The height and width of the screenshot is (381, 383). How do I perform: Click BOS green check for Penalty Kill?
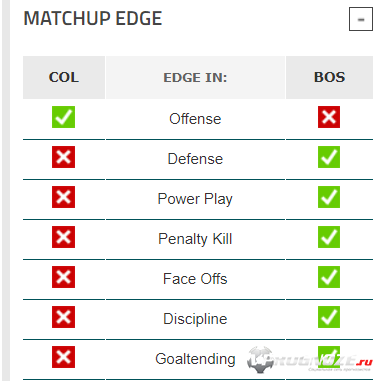coord(329,237)
